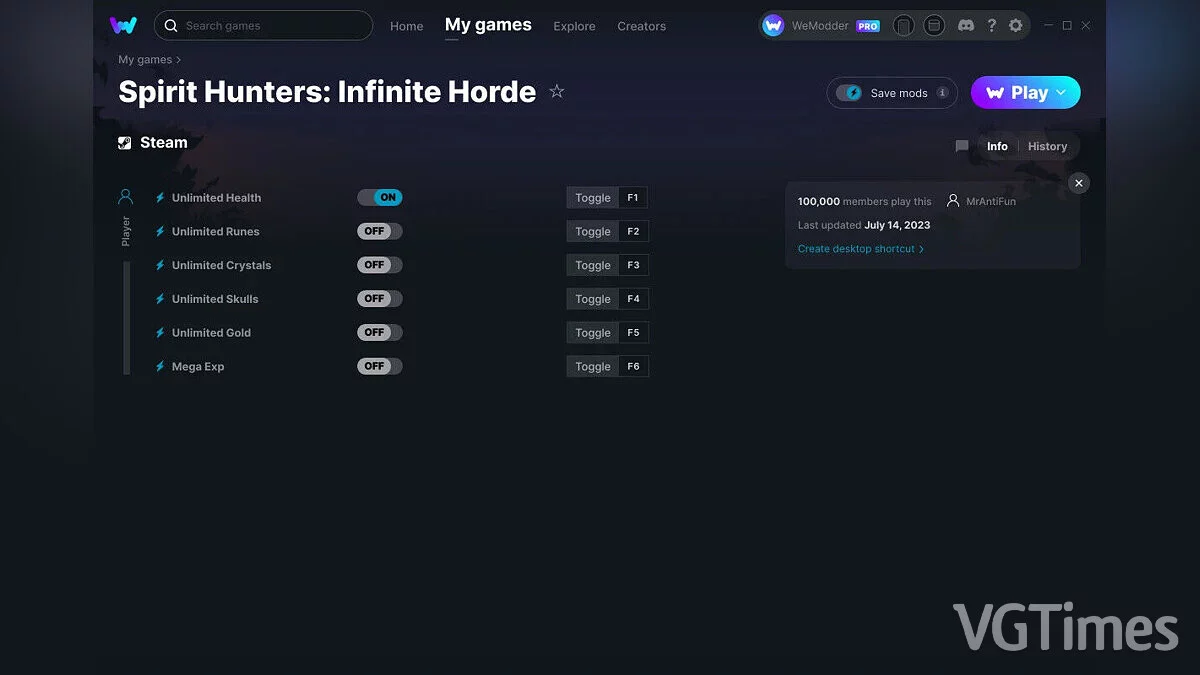Image resolution: width=1200 pixels, height=675 pixels.
Task: Click F6 hotkey box
Action: (x=633, y=366)
